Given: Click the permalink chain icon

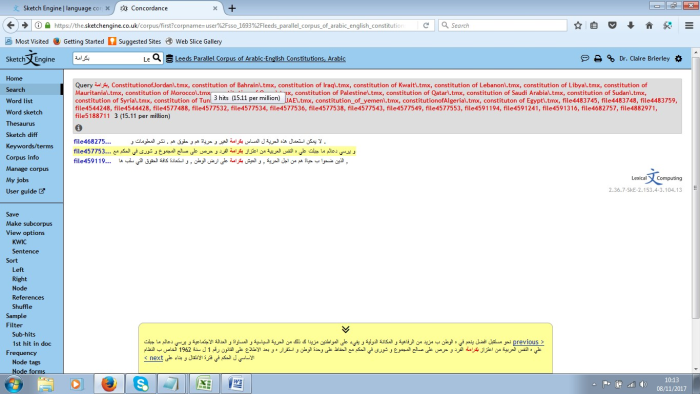Looking at the screenshot, I should [x=611, y=58].
